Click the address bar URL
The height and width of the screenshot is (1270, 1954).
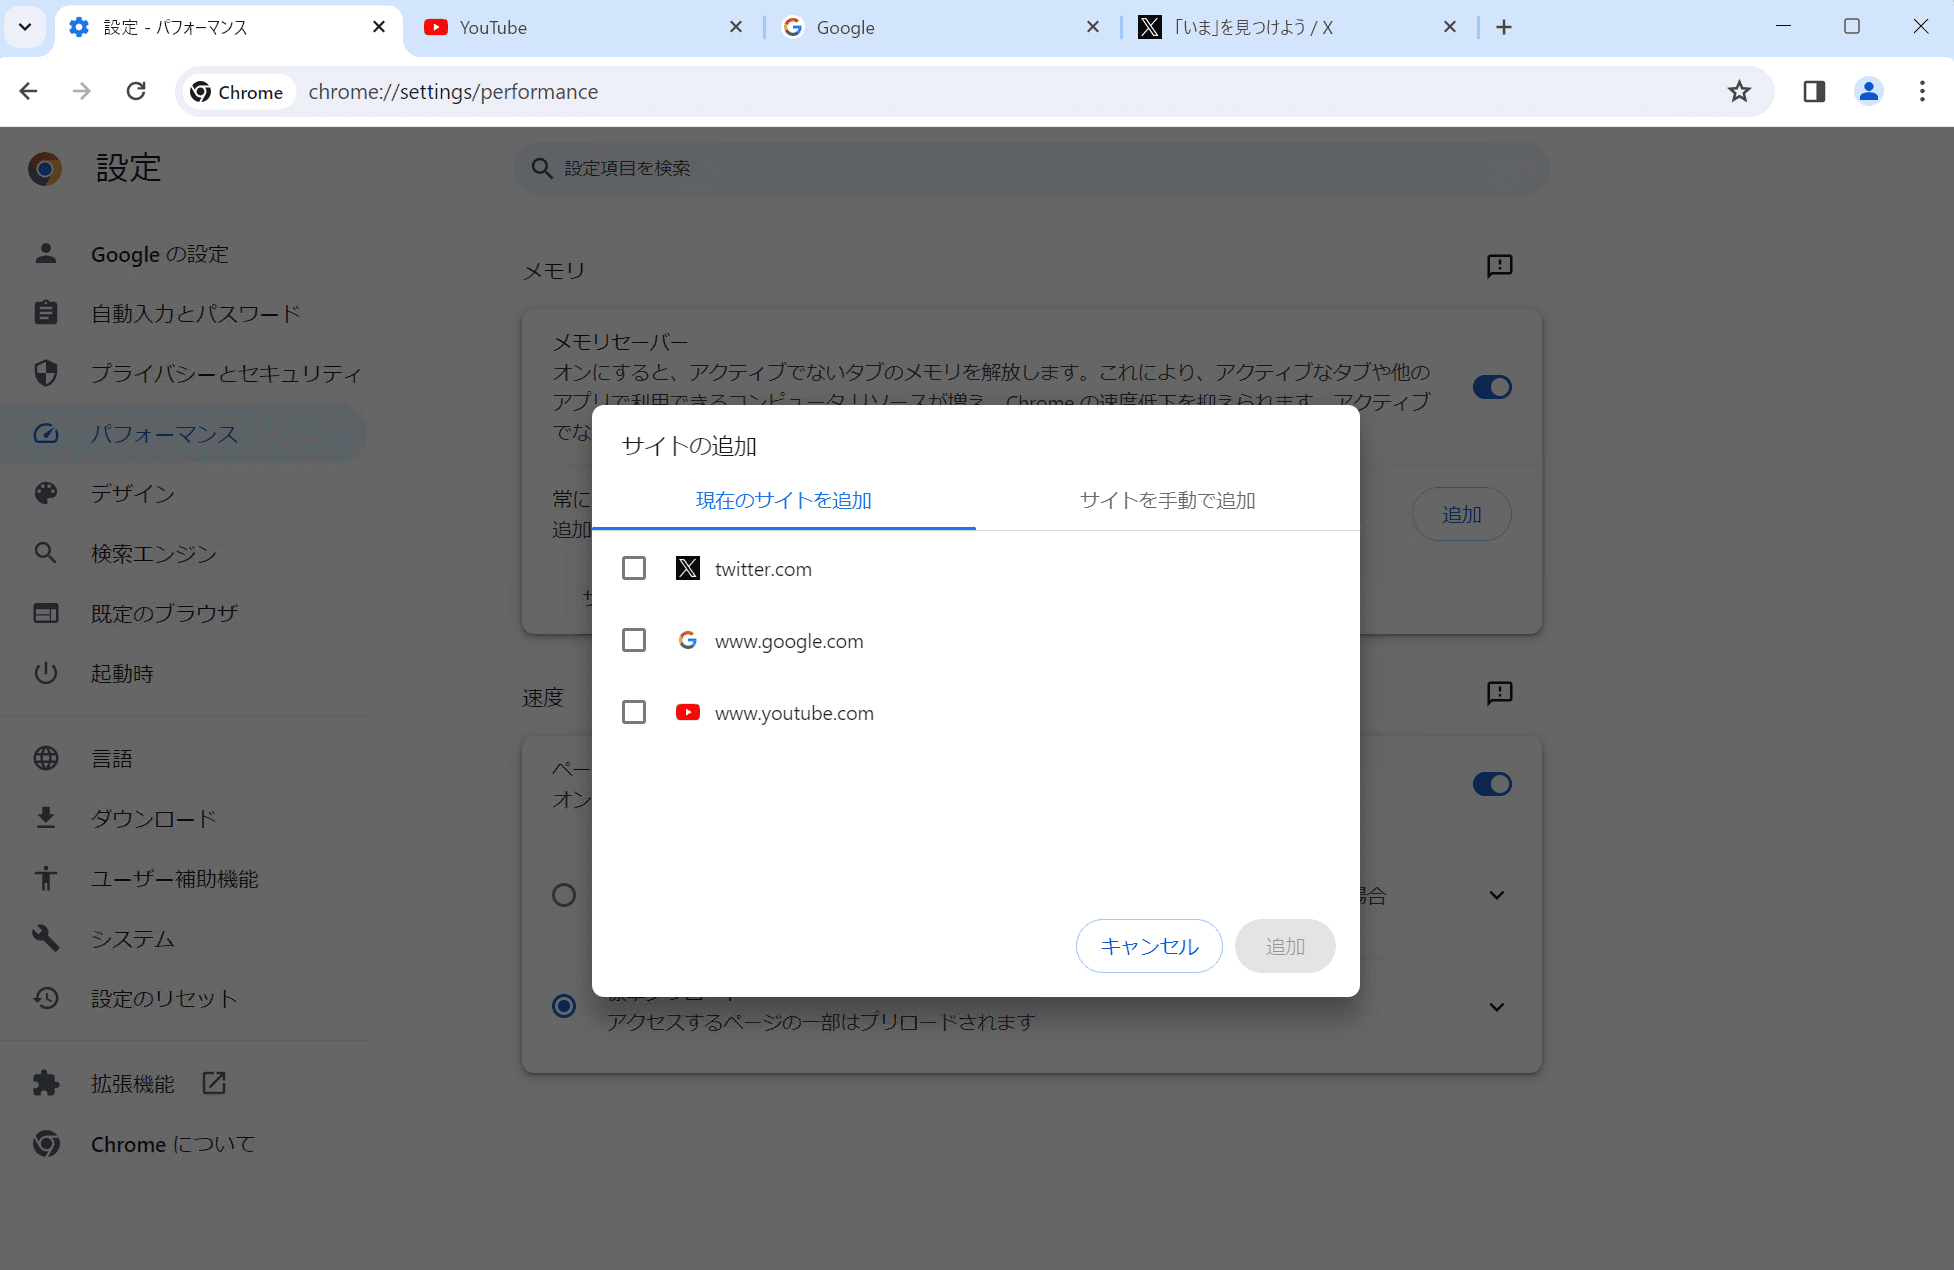(453, 92)
